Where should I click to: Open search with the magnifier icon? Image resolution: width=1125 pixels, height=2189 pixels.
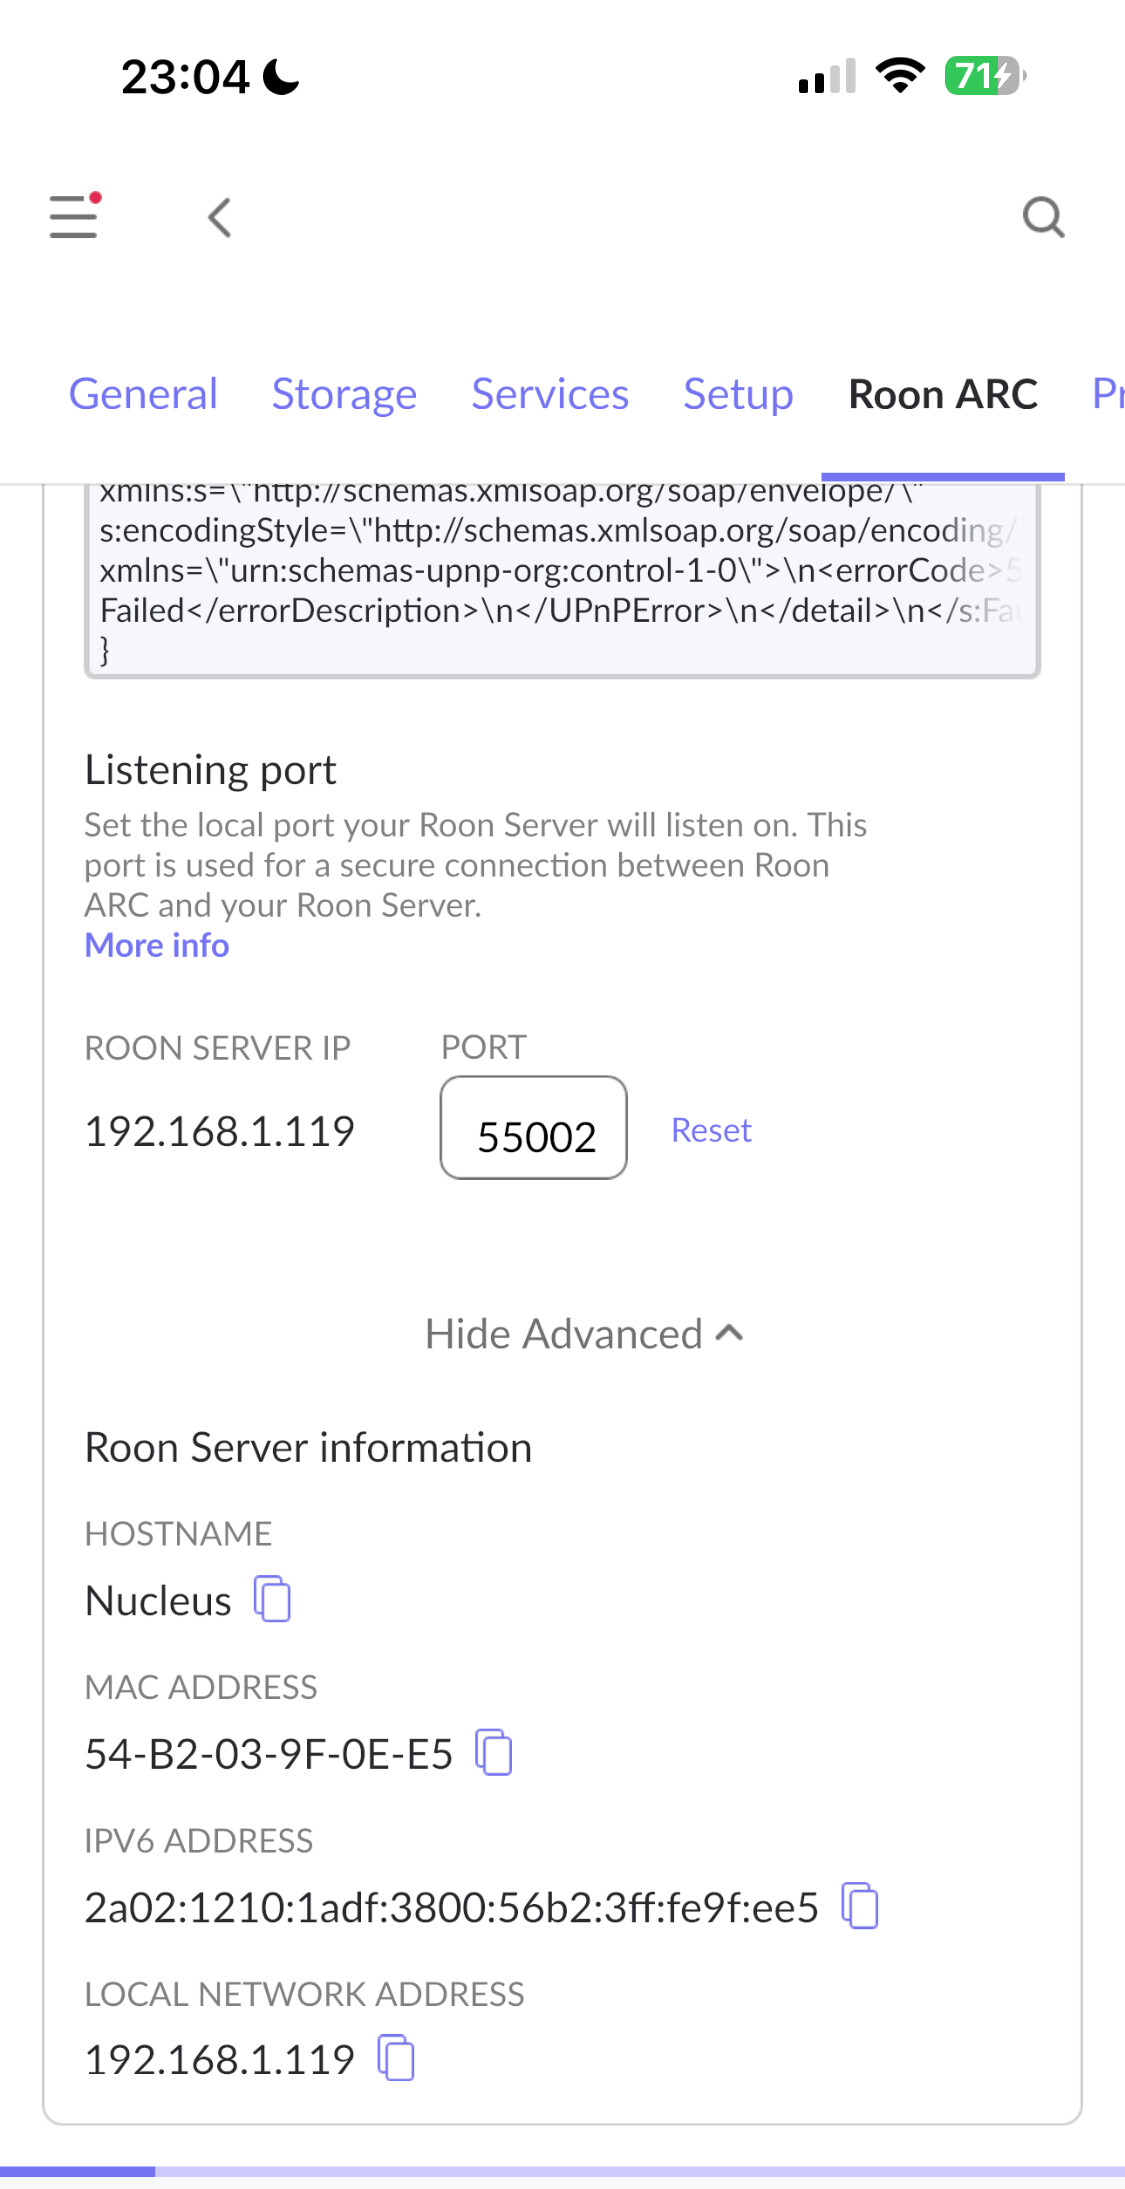coord(1043,216)
